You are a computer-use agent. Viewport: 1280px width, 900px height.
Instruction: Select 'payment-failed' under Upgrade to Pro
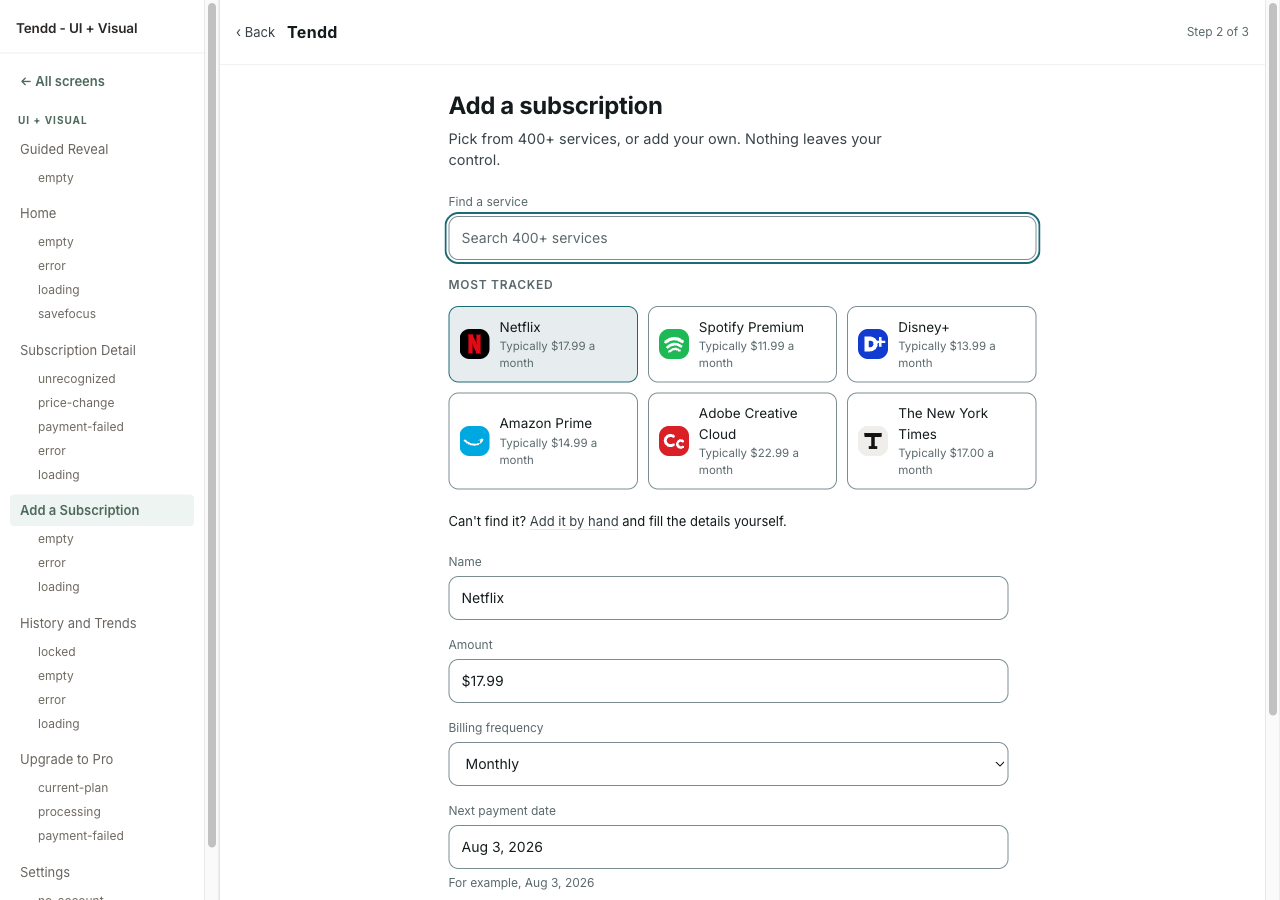(x=81, y=836)
